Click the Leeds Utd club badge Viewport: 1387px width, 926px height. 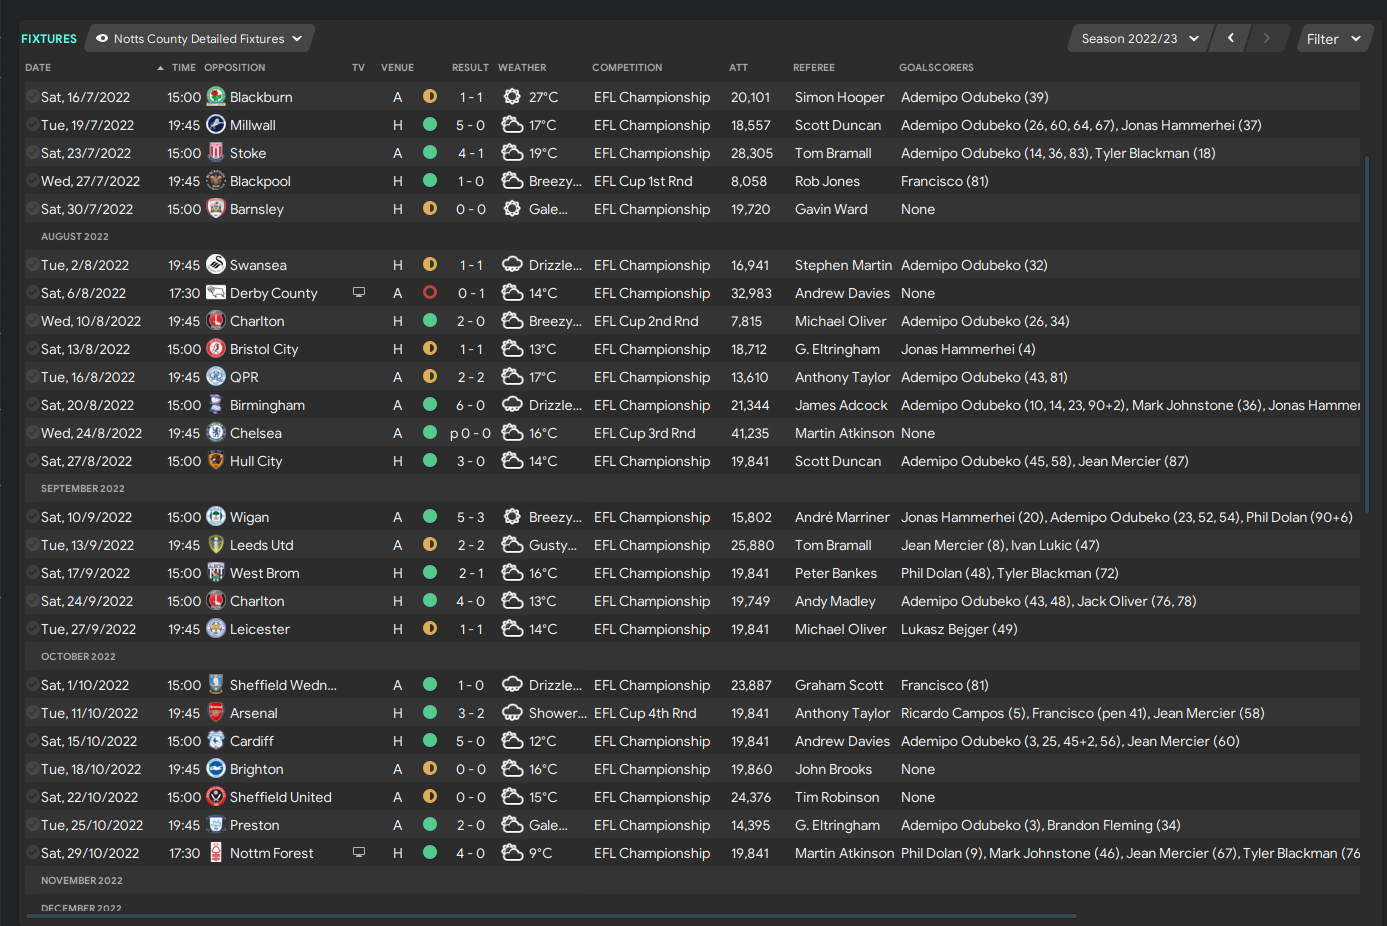[x=215, y=545]
